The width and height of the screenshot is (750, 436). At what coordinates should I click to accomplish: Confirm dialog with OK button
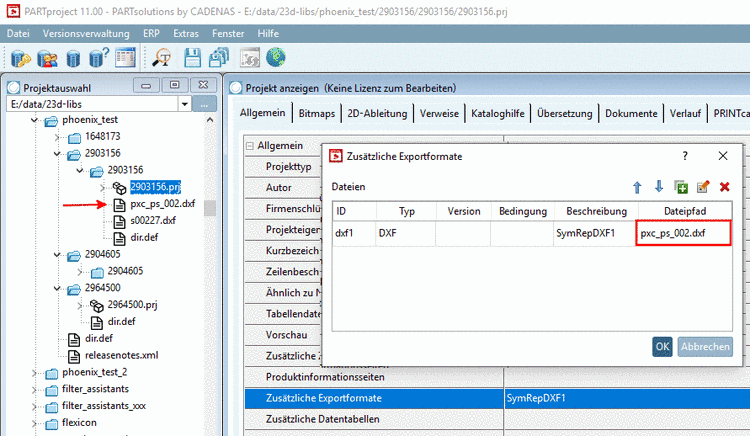662,347
